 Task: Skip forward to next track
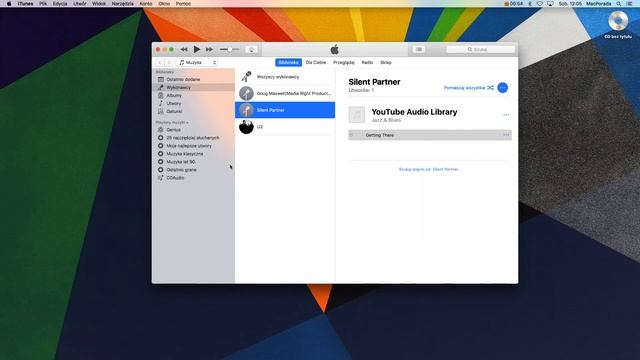(x=209, y=49)
